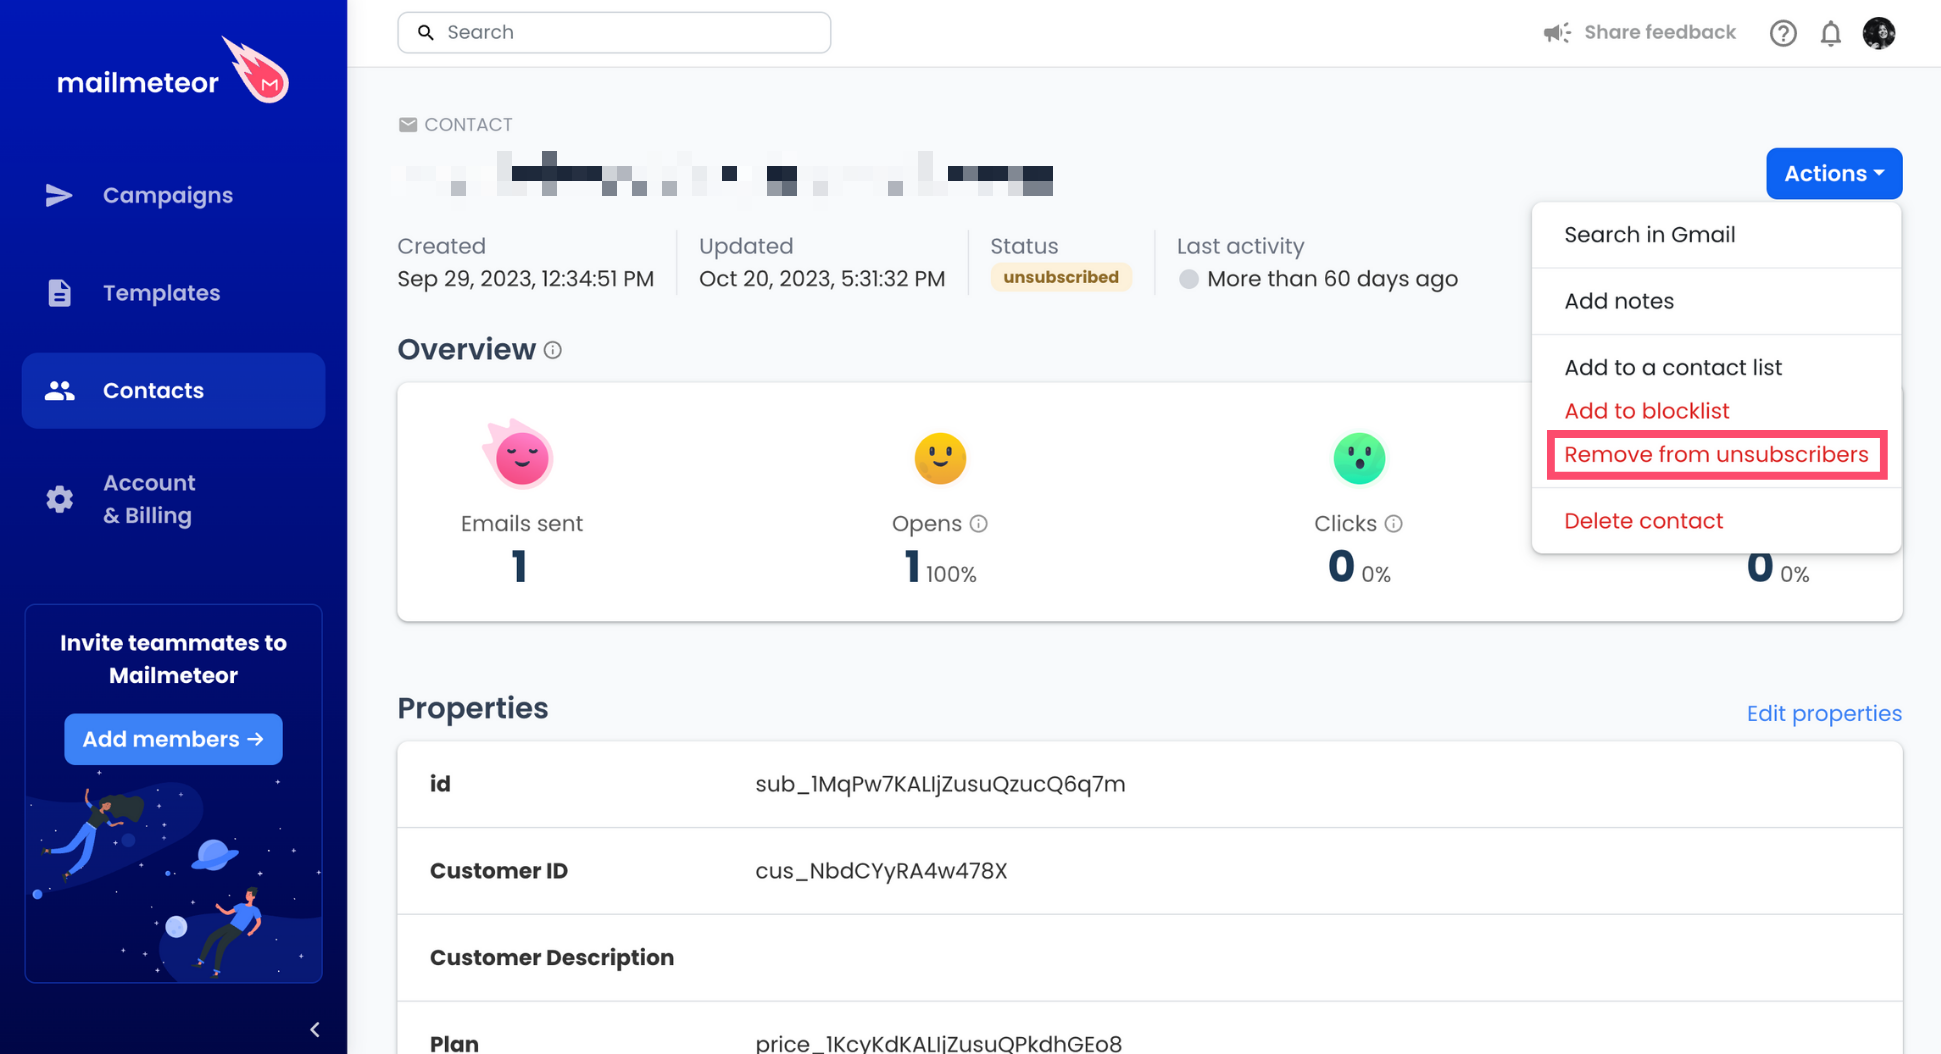Open Contacts in sidebar
Viewport: 1941px width, 1054px height.
click(x=173, y=391)
